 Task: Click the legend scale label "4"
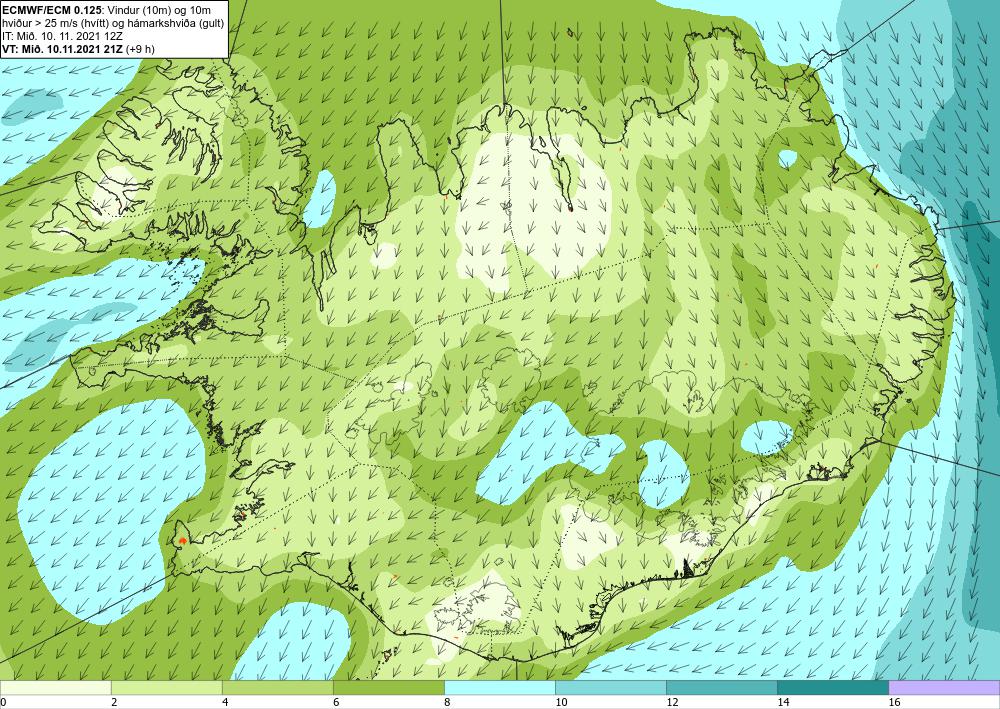(x=224, y=703)
